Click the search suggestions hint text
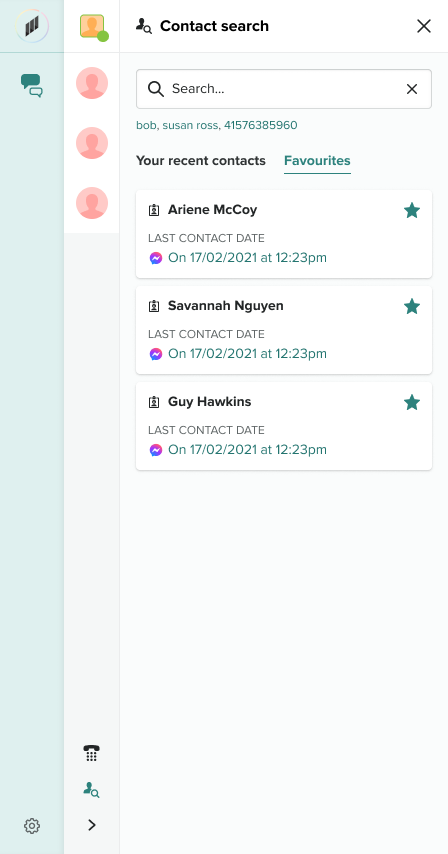 [x=217, y=125]
